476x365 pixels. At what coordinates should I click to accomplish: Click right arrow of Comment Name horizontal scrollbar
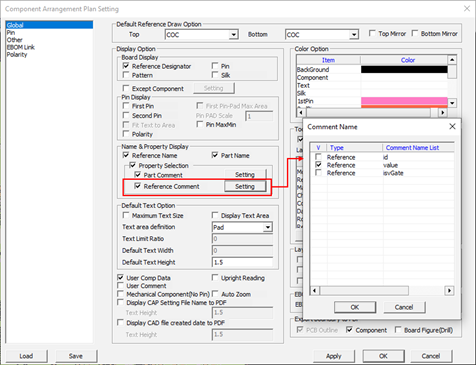[449, 291]
